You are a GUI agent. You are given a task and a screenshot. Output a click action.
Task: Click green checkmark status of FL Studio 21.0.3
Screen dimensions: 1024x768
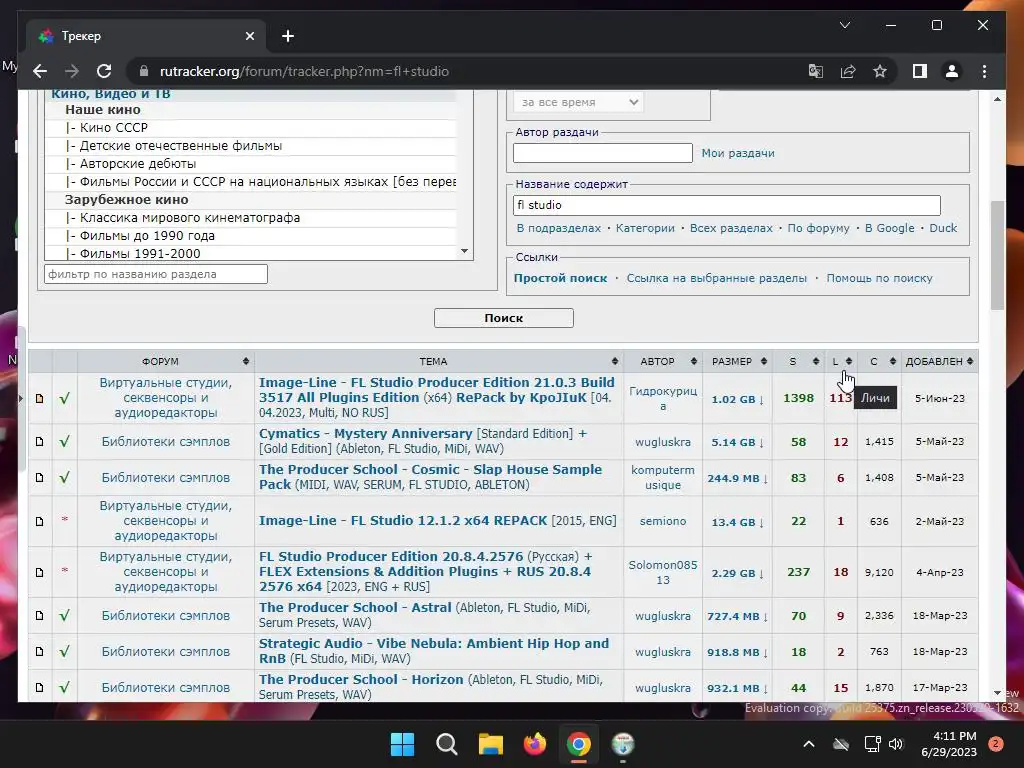(x=64, y=398)
